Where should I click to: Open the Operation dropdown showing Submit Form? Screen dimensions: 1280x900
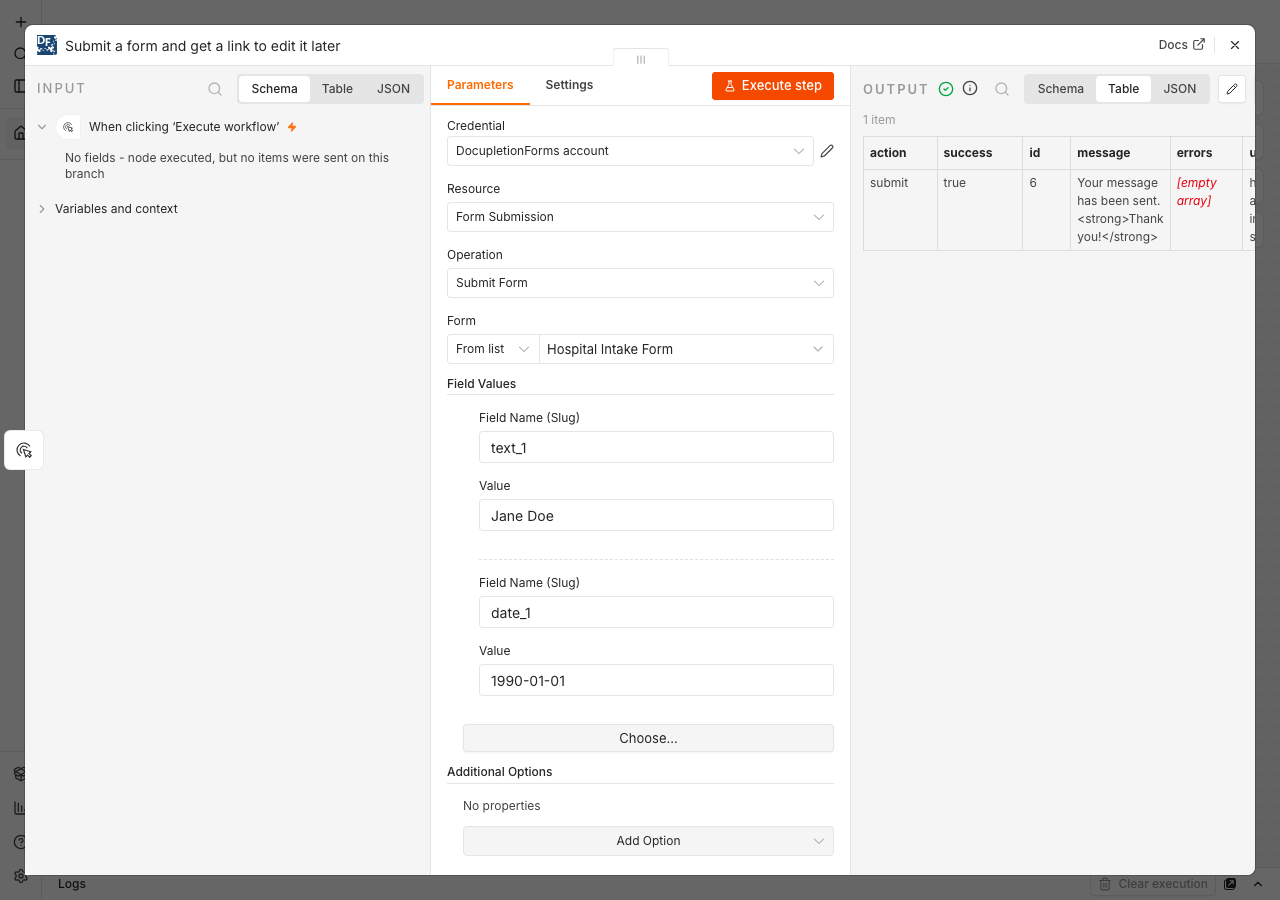click(x=640, y=283)
